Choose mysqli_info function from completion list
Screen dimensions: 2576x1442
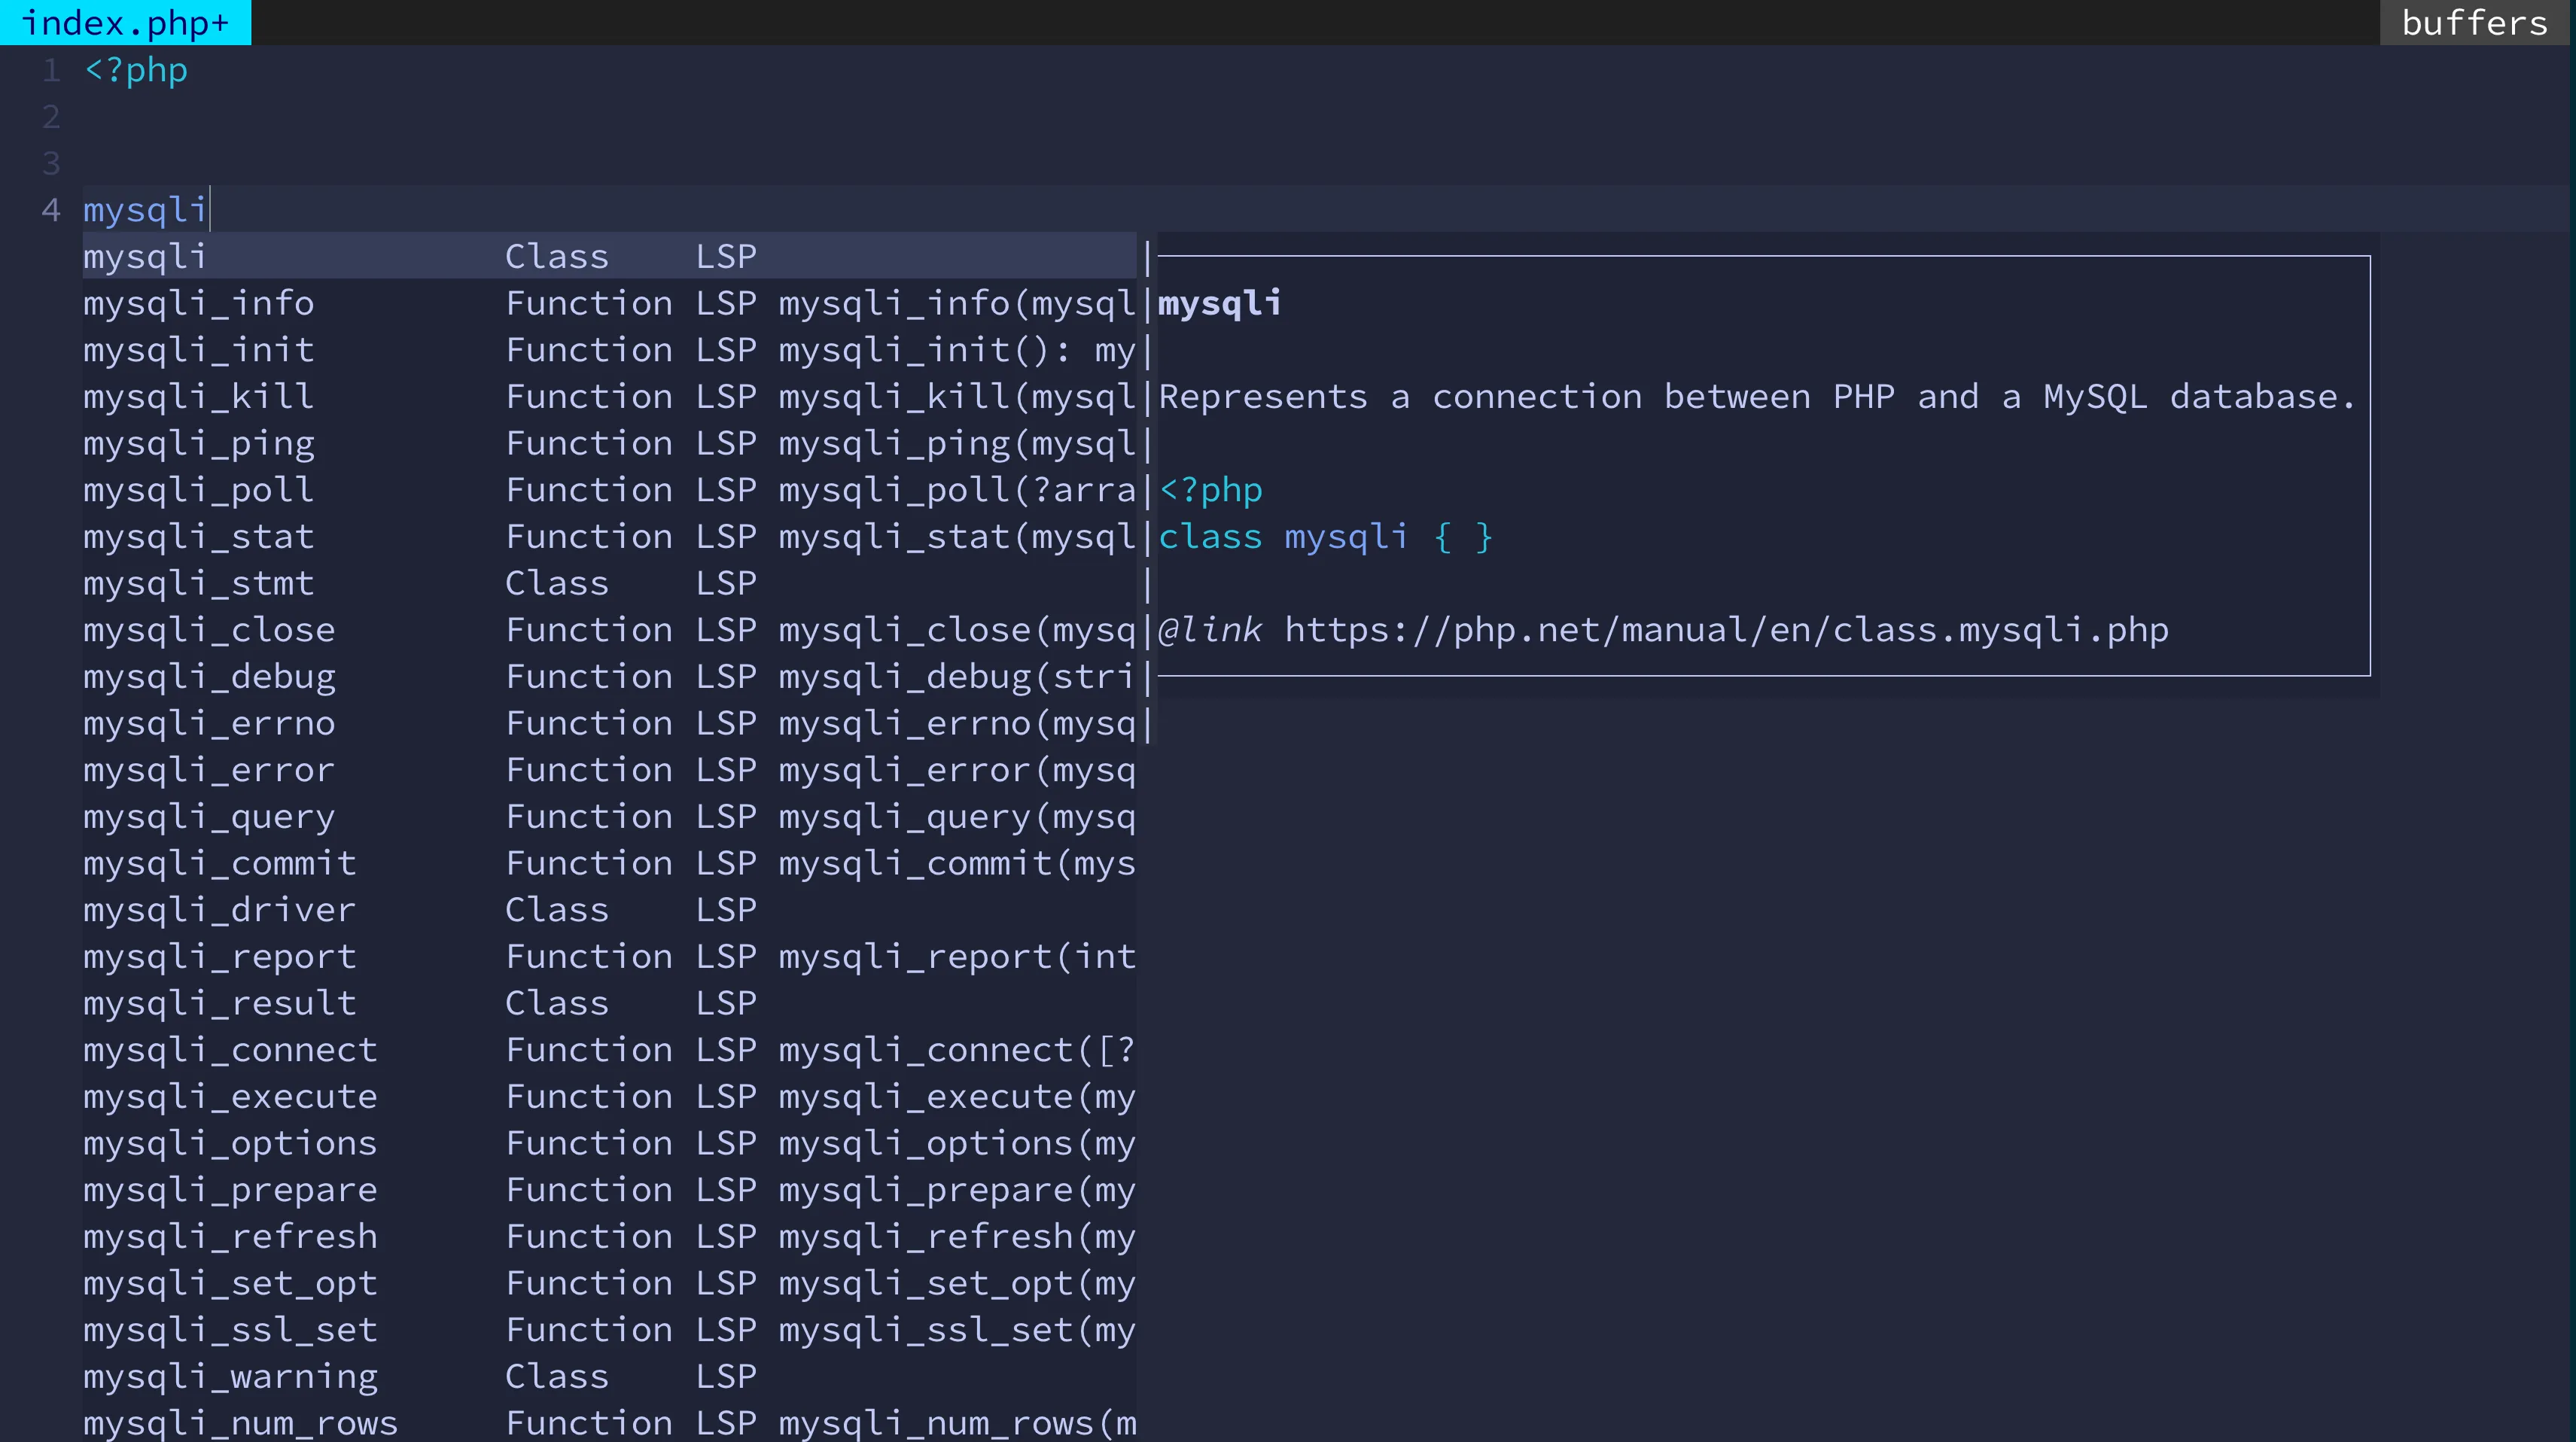[x=198, y=303]
